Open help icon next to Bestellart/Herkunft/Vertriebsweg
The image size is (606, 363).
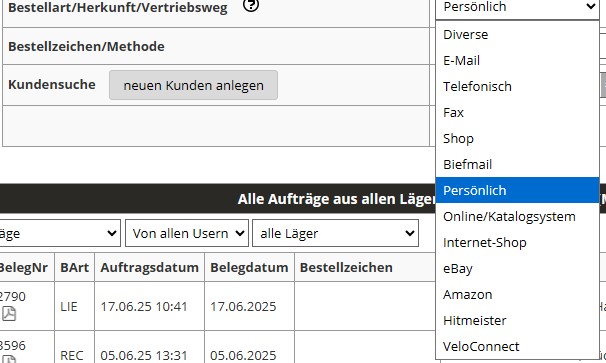pos(251,5)
